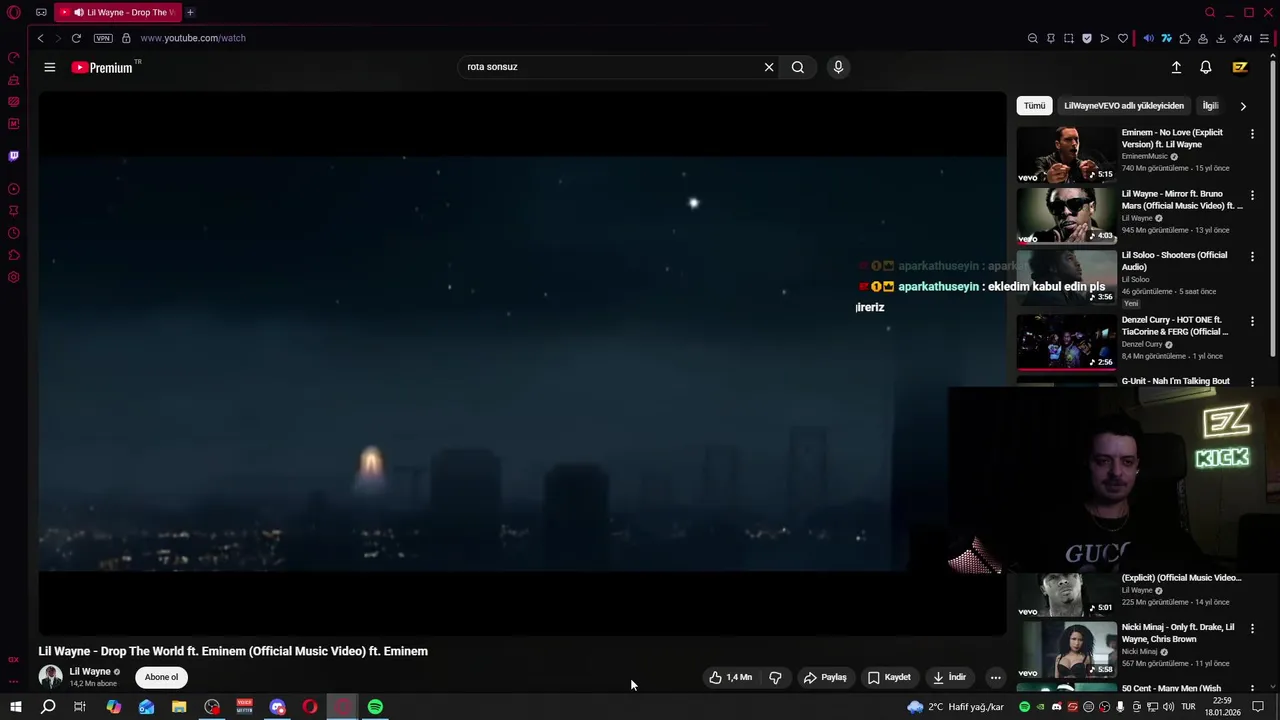Select the İlgili filter chip
Image resolution: width=1280 pixels, height=720 pixels.
tap(1210, 105)
